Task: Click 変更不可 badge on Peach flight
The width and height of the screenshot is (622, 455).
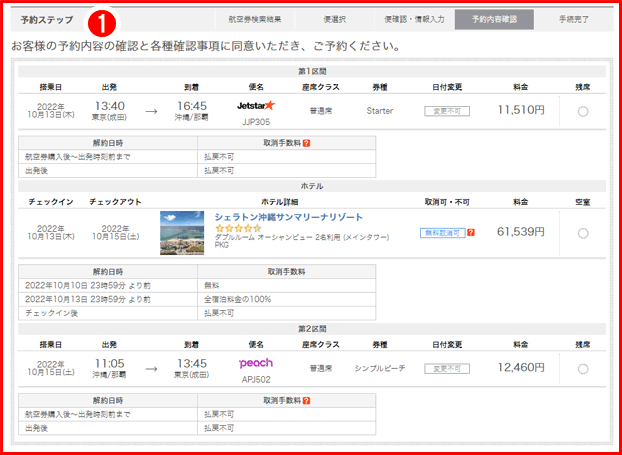Action: (447, 369)
